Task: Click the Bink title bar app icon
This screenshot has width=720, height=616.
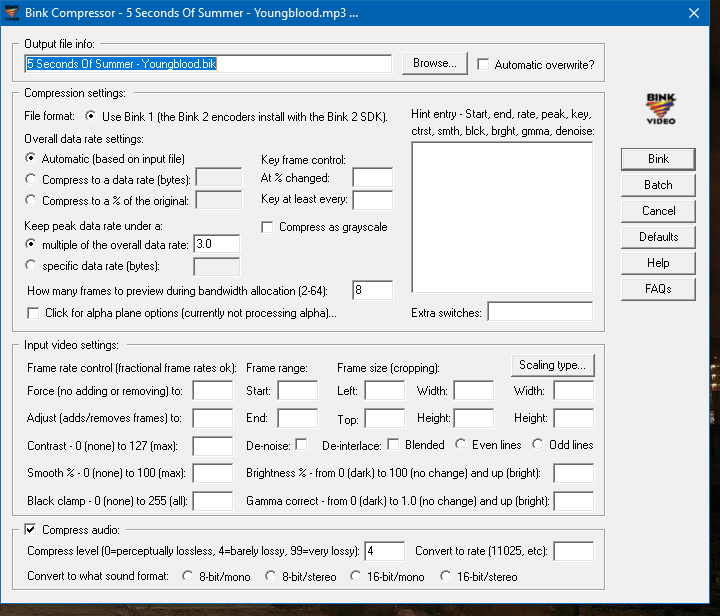Action: click(x=11, y=12)
